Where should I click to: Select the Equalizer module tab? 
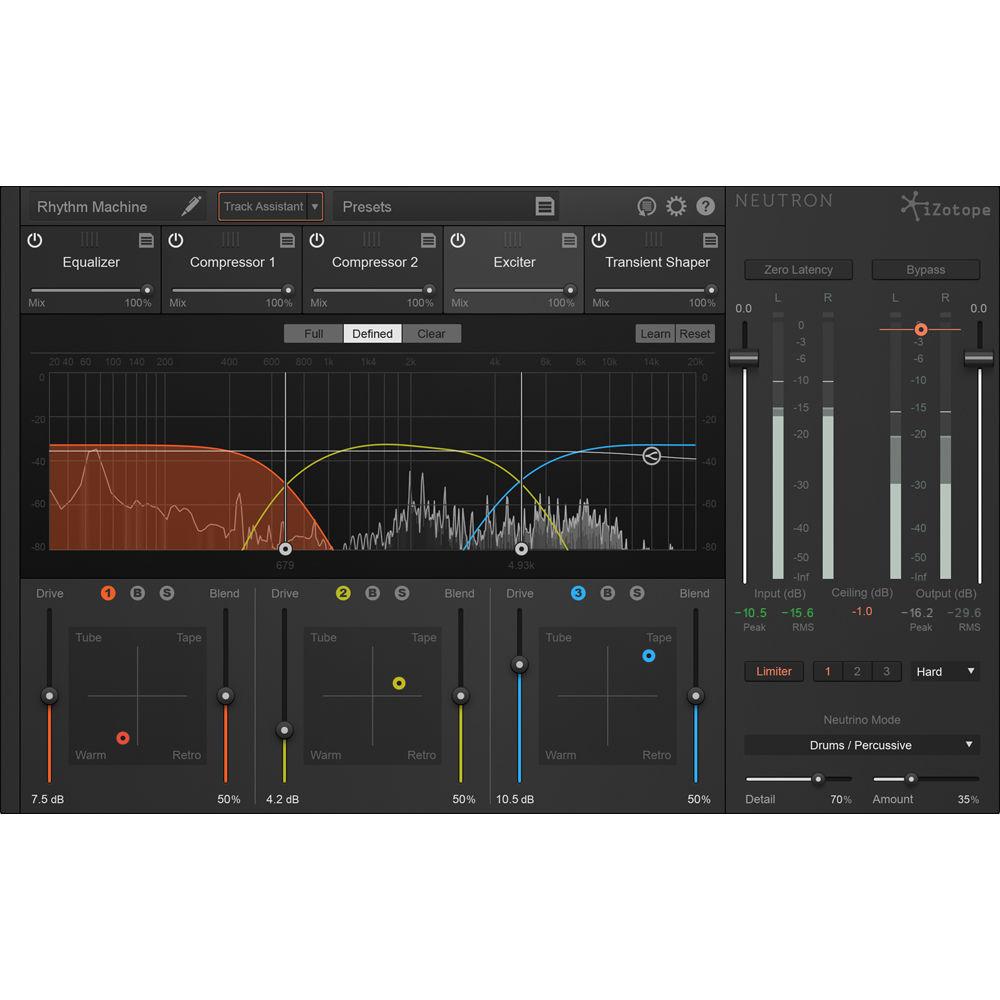[91, 262]
